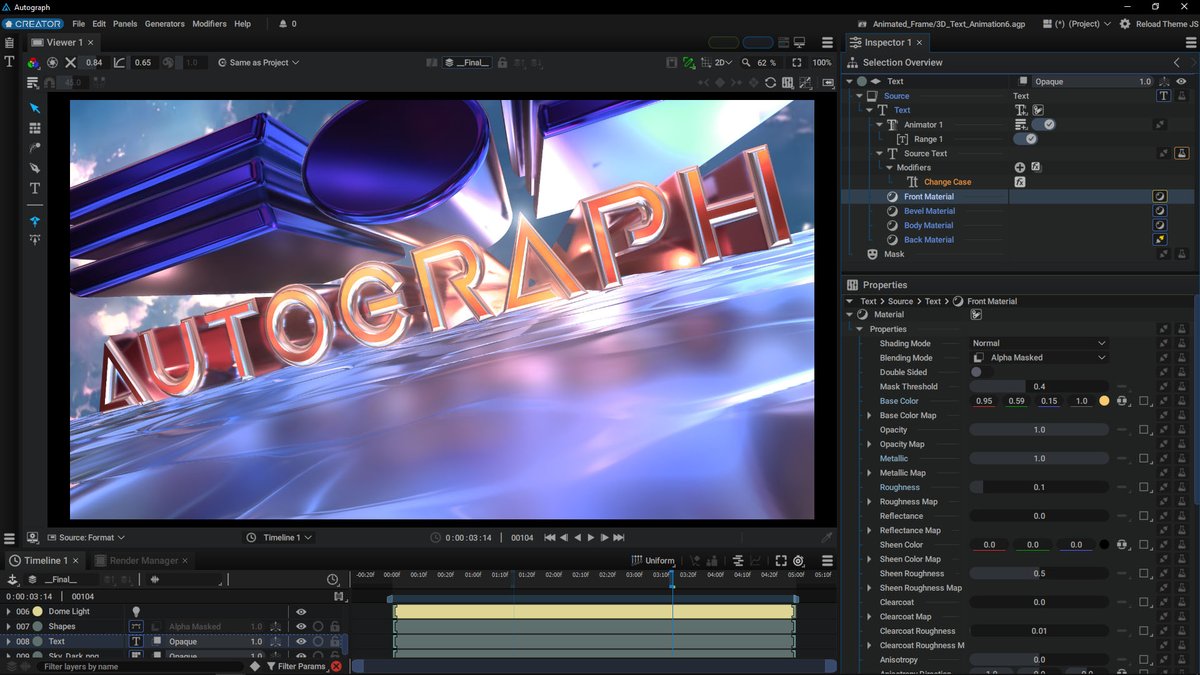Toggle the Animator 1 enable switch
This screenshot has height=675, width=1200.
1044,125
